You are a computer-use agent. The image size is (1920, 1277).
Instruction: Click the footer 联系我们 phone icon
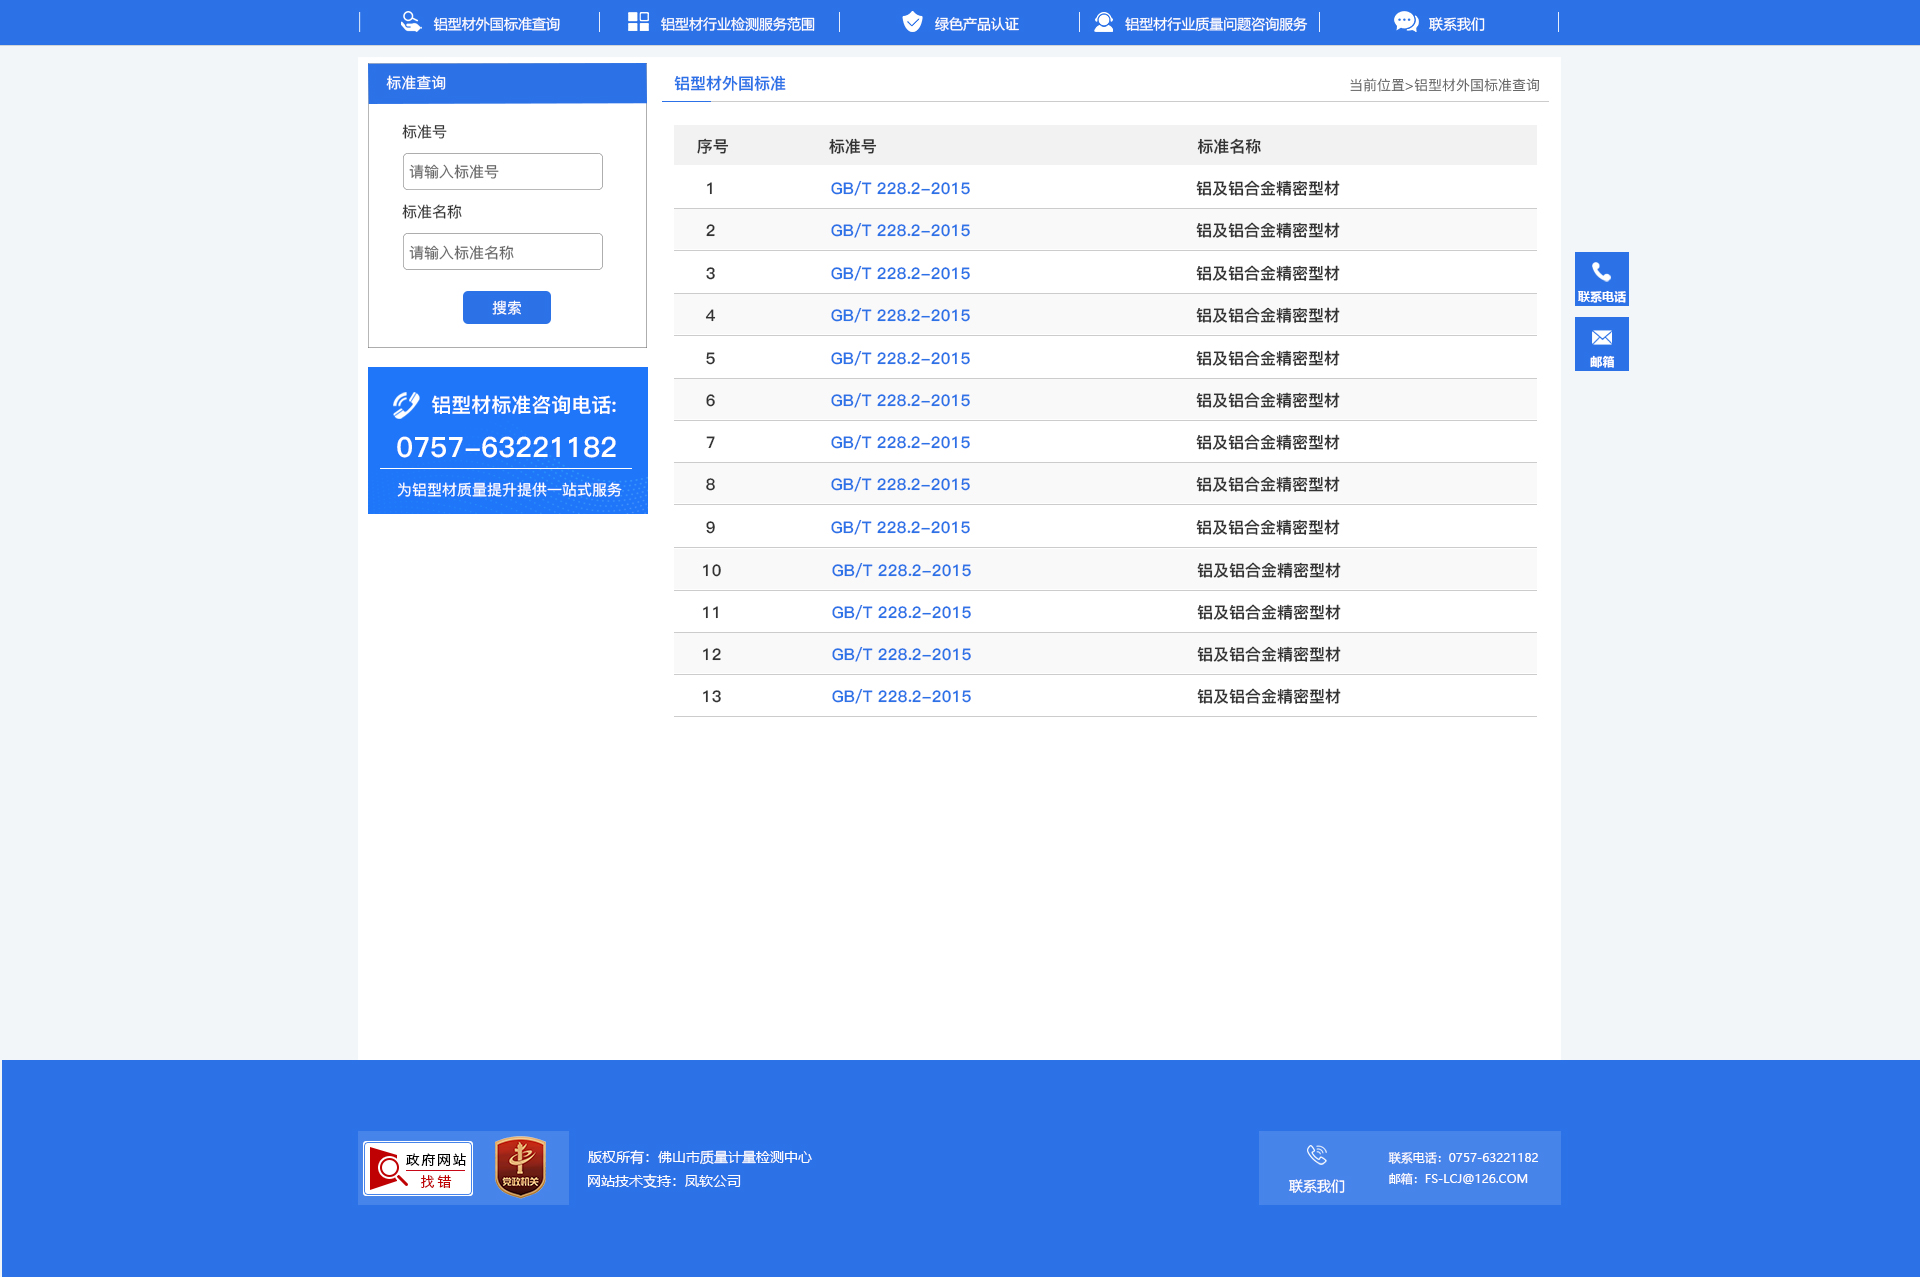click(1316, 1156)
